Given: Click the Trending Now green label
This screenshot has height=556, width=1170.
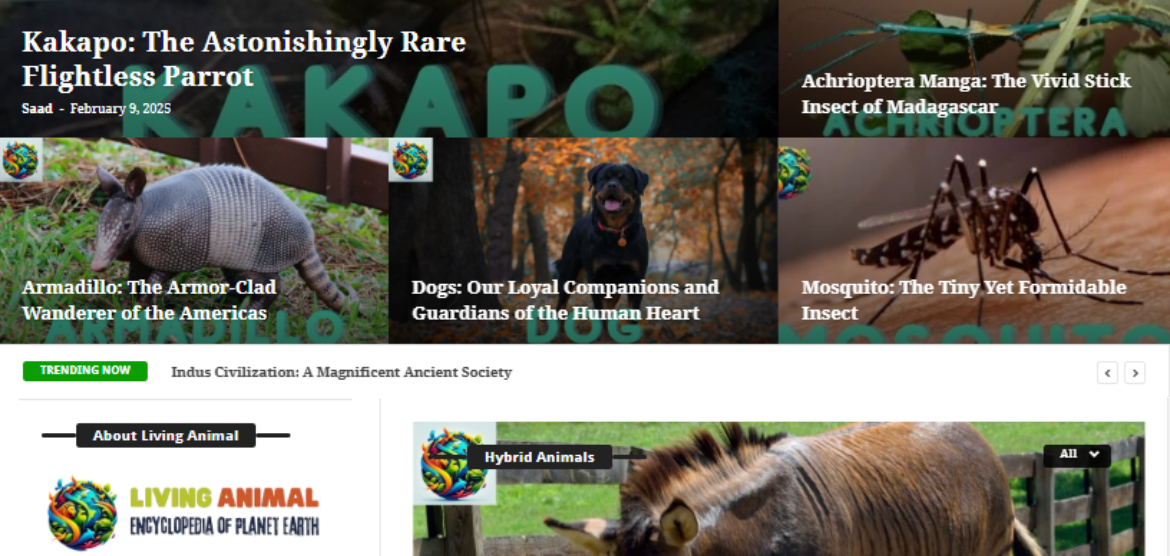Looking at the screenshot, I should tap(85, 371).
